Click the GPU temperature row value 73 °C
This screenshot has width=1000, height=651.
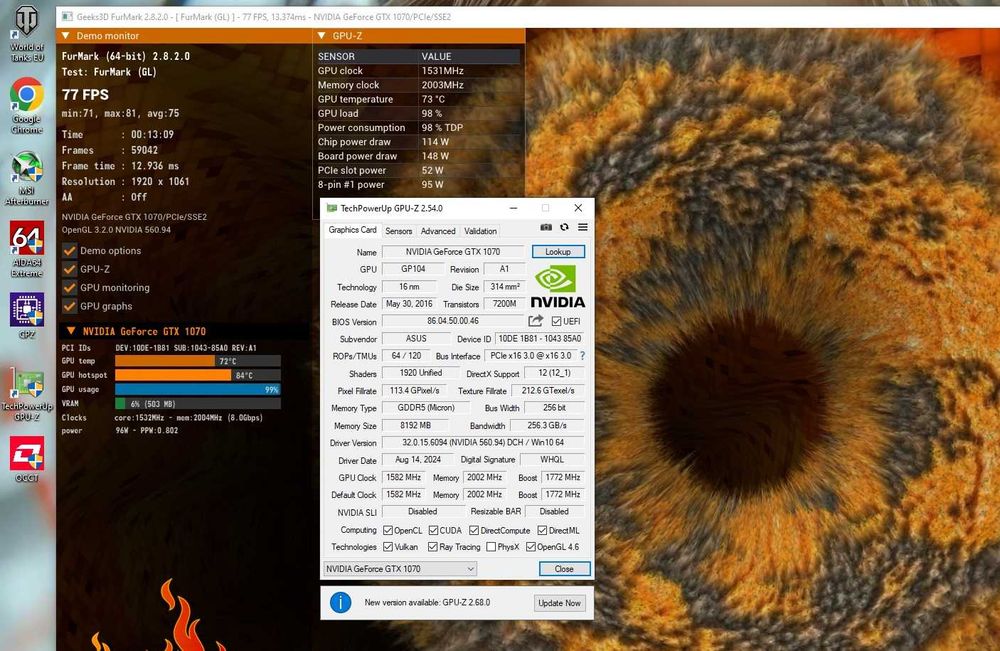433,99
